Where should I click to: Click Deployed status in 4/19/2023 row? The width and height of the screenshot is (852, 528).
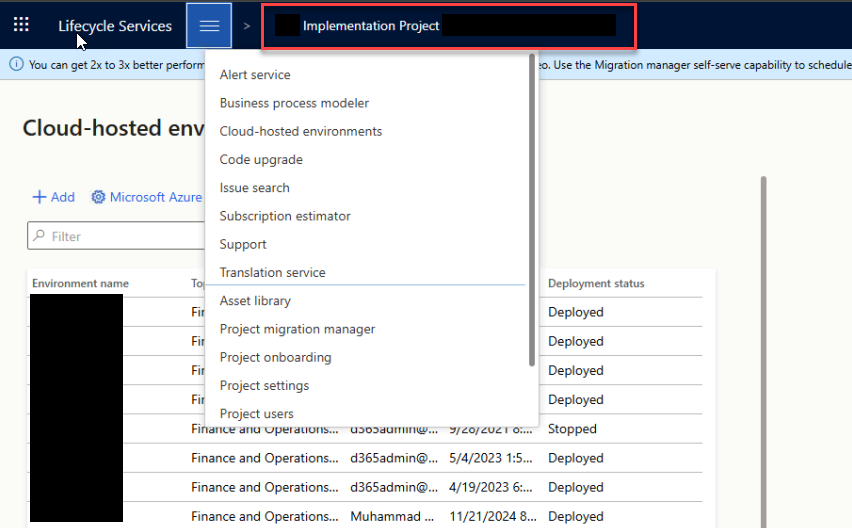pyautogui.click(x=575, y=487)
